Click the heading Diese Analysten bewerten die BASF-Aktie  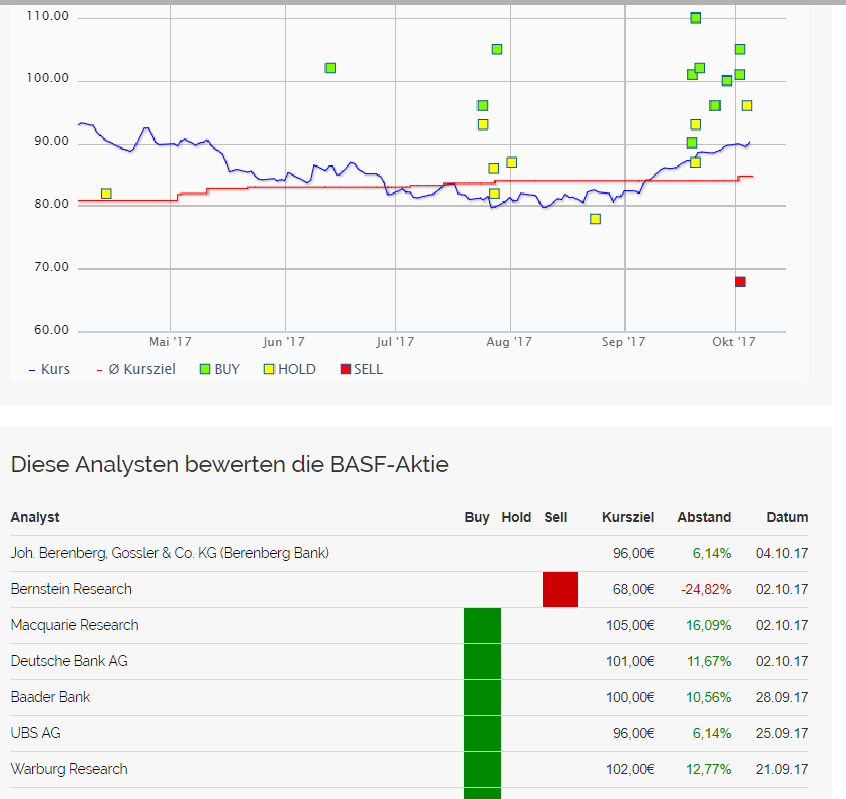229,465
